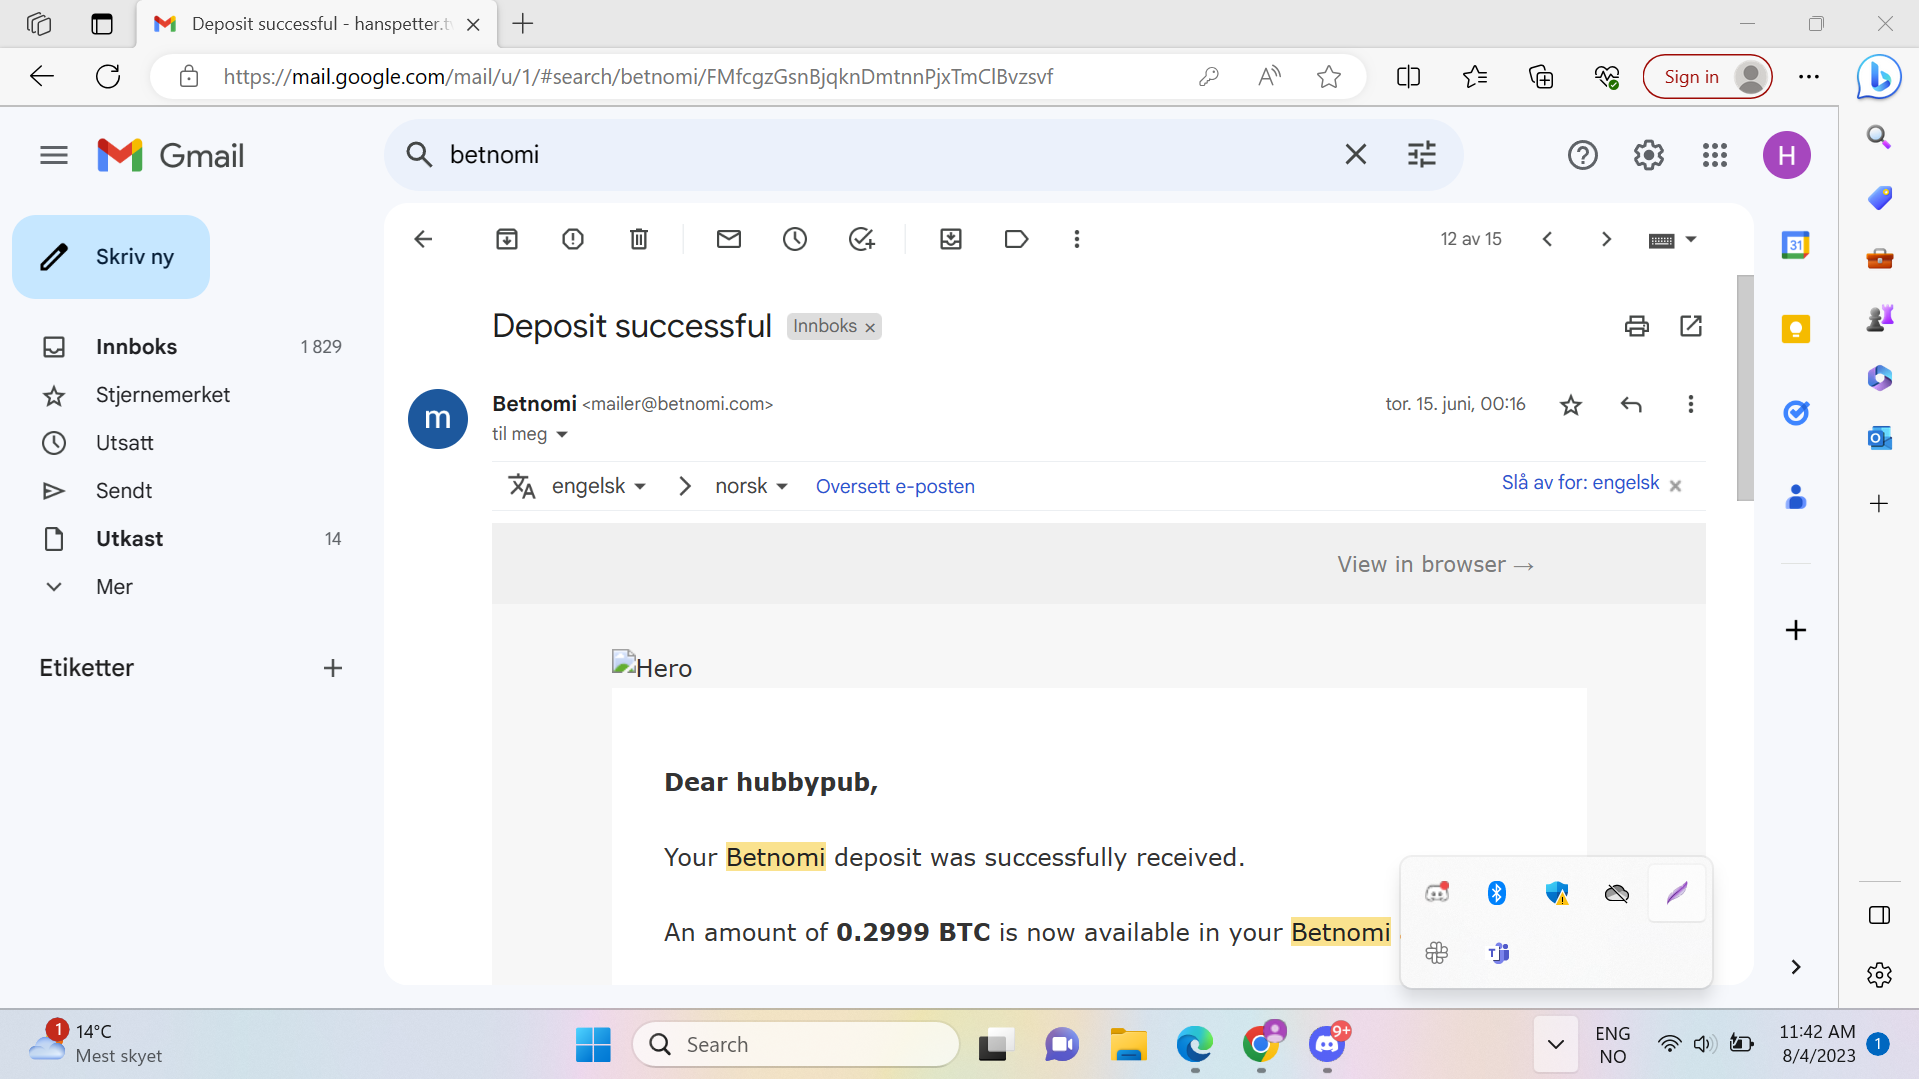Report this email as spam
This screenshot has height=1079, width=1919.
573,239
